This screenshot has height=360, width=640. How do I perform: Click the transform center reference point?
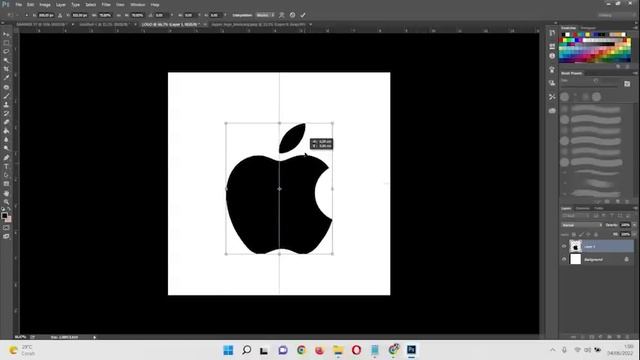coord(279,189)
